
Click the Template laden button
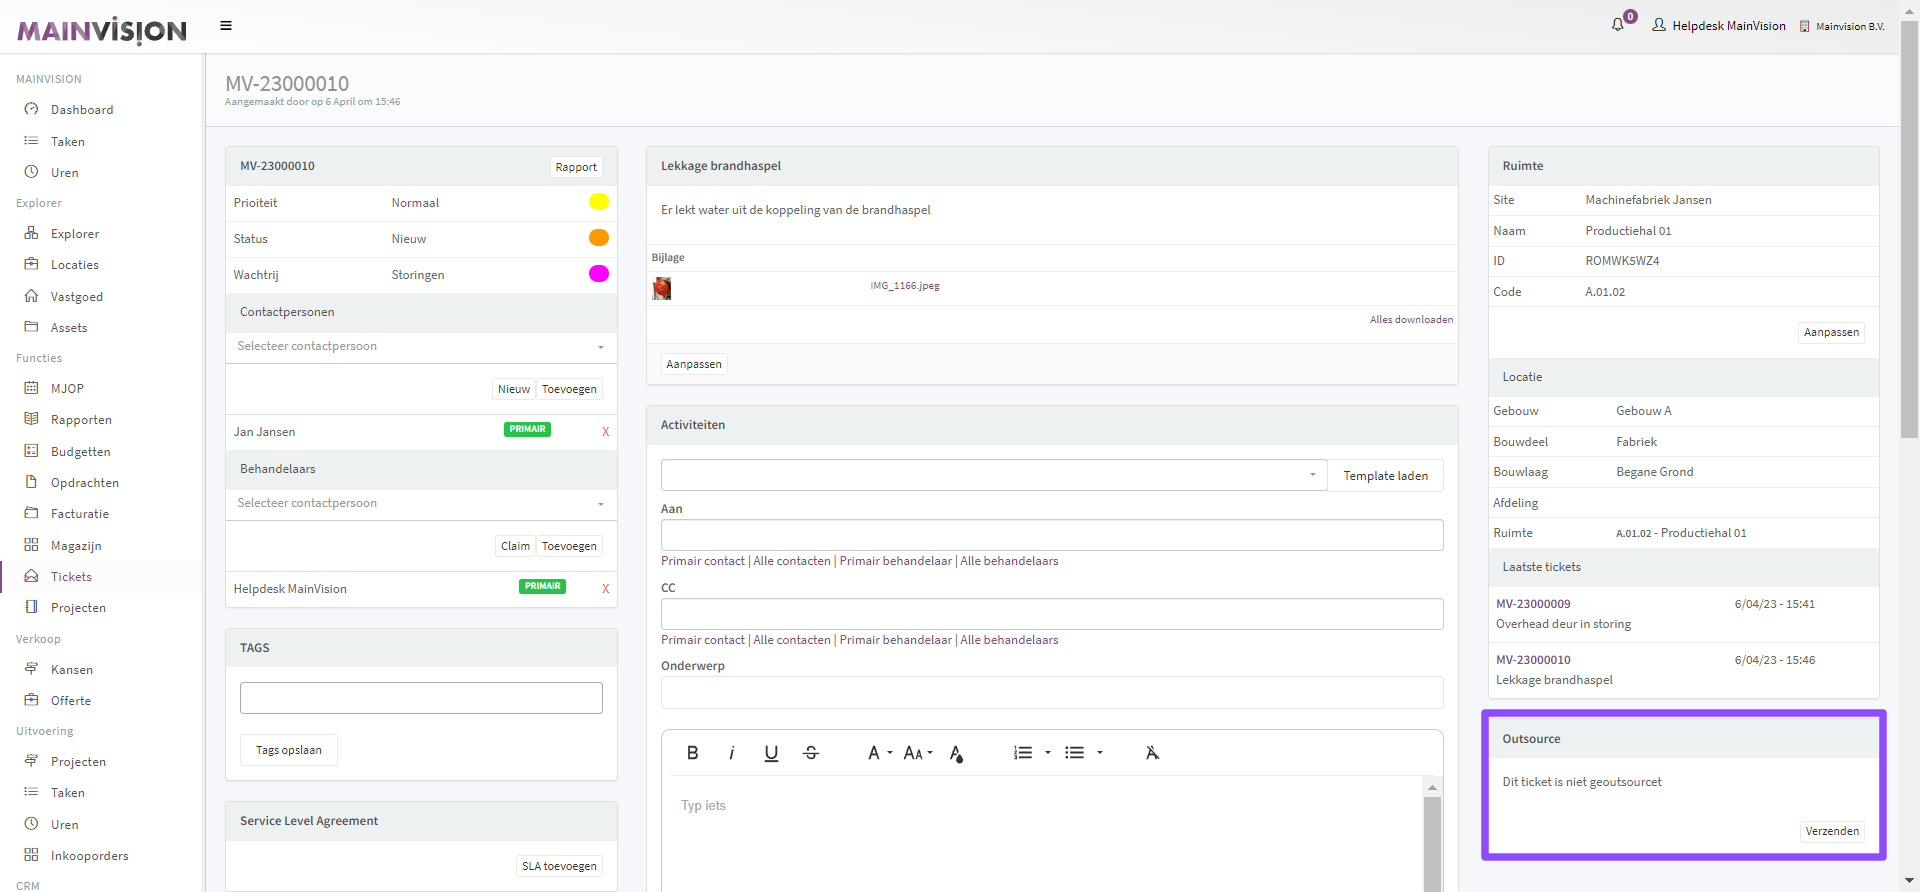pyautogui.click(x=1386, y=476)
